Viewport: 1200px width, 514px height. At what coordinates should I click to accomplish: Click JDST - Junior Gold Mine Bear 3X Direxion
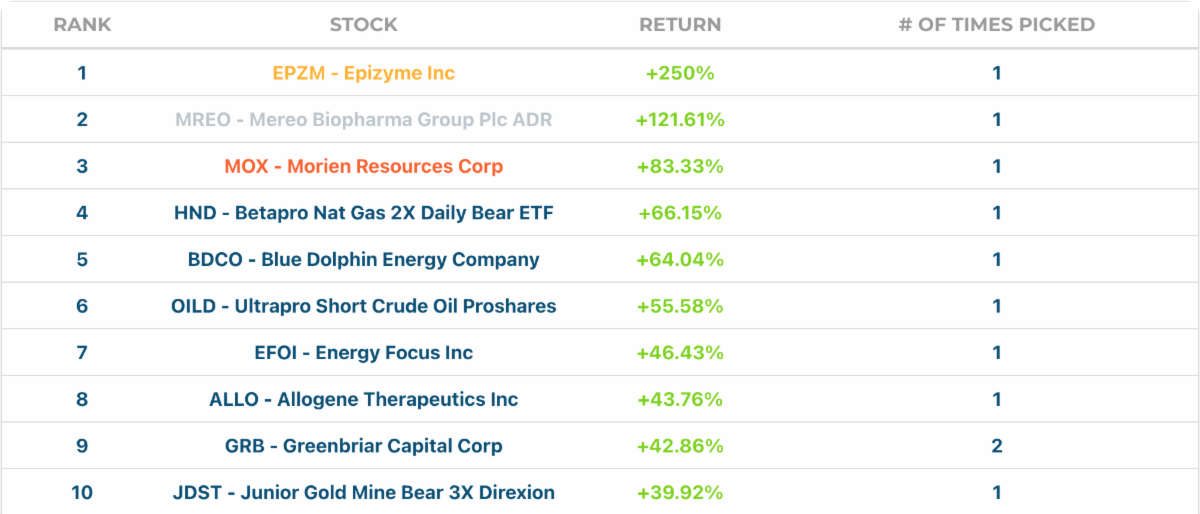coord(363,493)
